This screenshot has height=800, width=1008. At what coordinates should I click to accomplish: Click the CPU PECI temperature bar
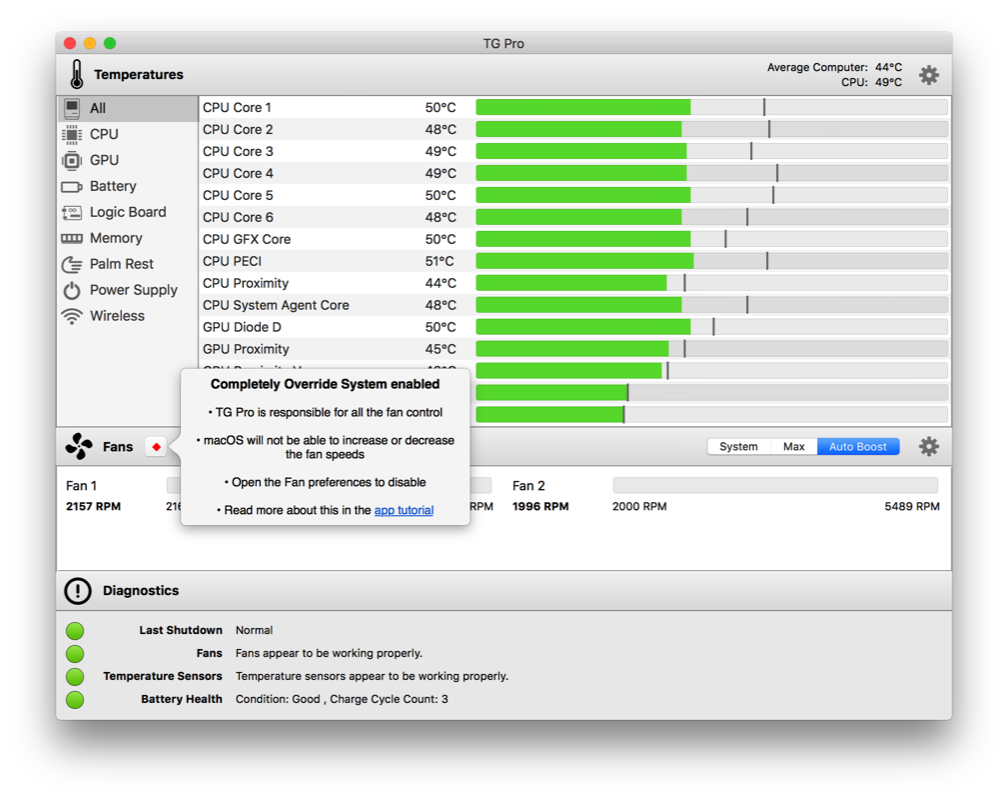pyautogui.click(x=712, y=261)
